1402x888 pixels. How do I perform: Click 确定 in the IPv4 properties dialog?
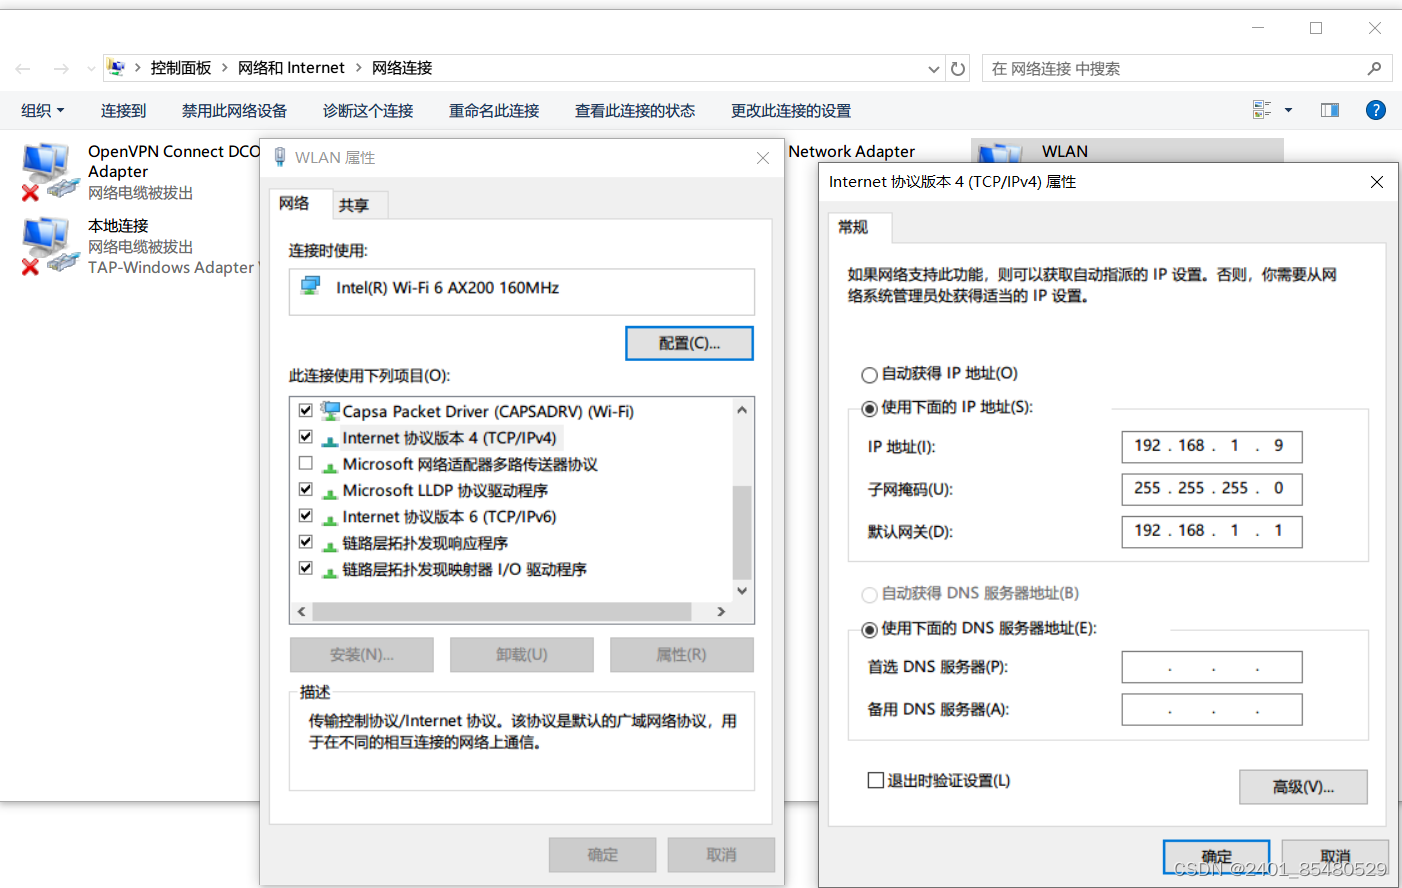(1216, 857)
